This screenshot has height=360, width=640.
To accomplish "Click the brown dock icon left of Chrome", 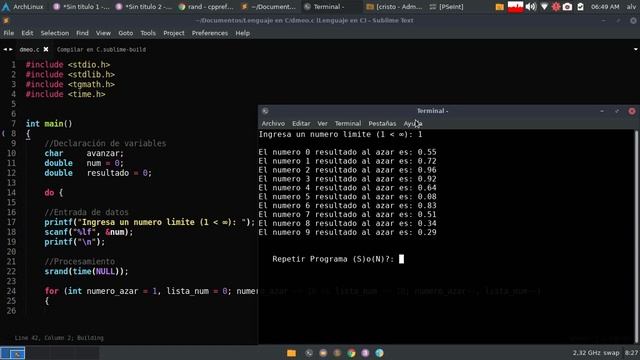I will coord(337,353).
